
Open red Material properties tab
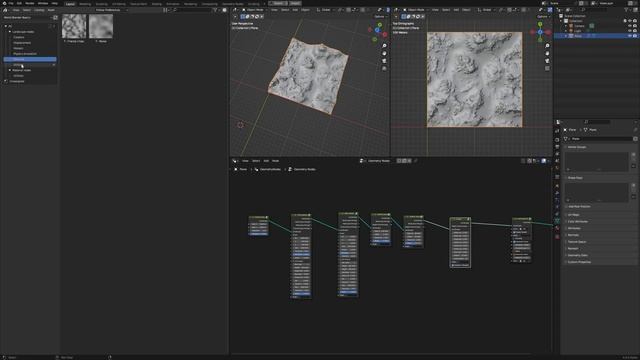point(557,229)
